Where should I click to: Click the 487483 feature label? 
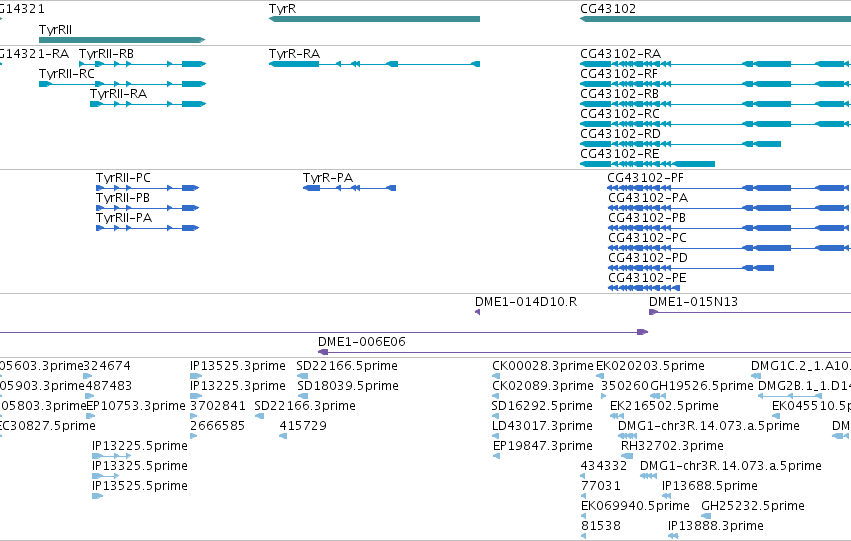109,386
